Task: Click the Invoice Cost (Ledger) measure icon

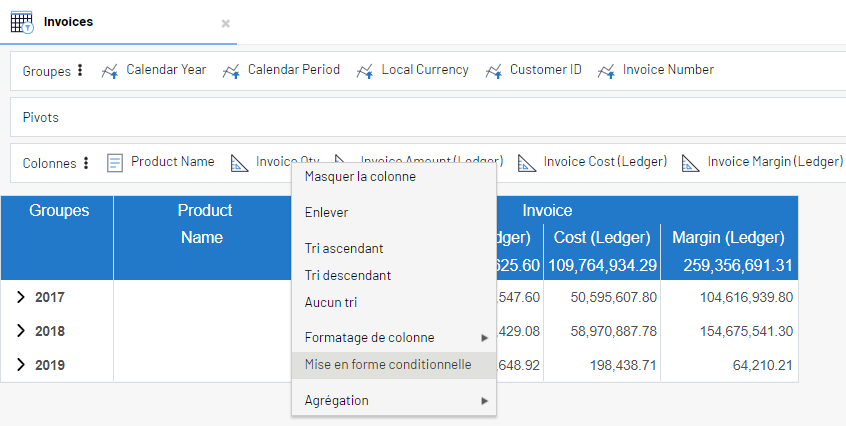Action: 527,162
